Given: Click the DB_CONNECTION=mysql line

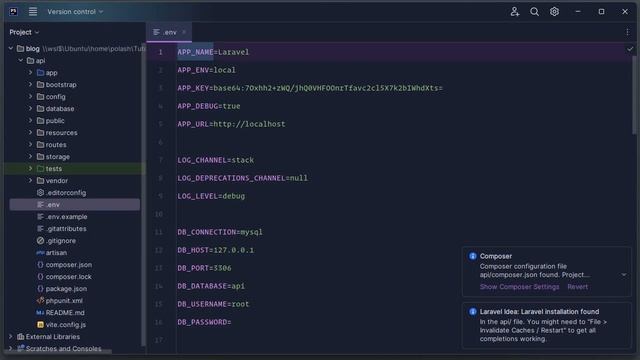Looking at the screenshot, I should pyautogui.click(x=220, y=232).
